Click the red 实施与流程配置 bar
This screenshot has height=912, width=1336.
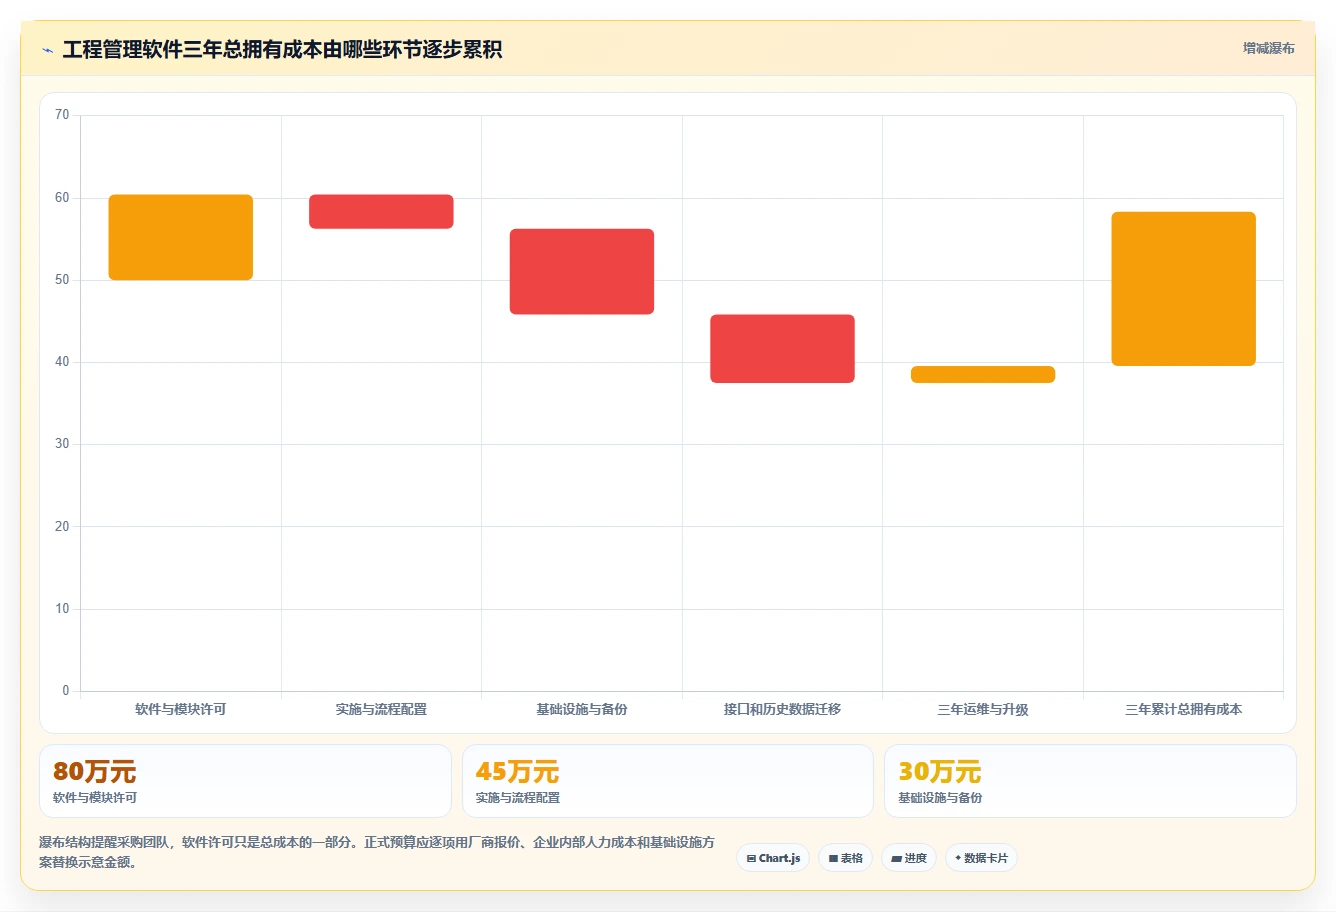pyautogui.click(x=381, y=212)
